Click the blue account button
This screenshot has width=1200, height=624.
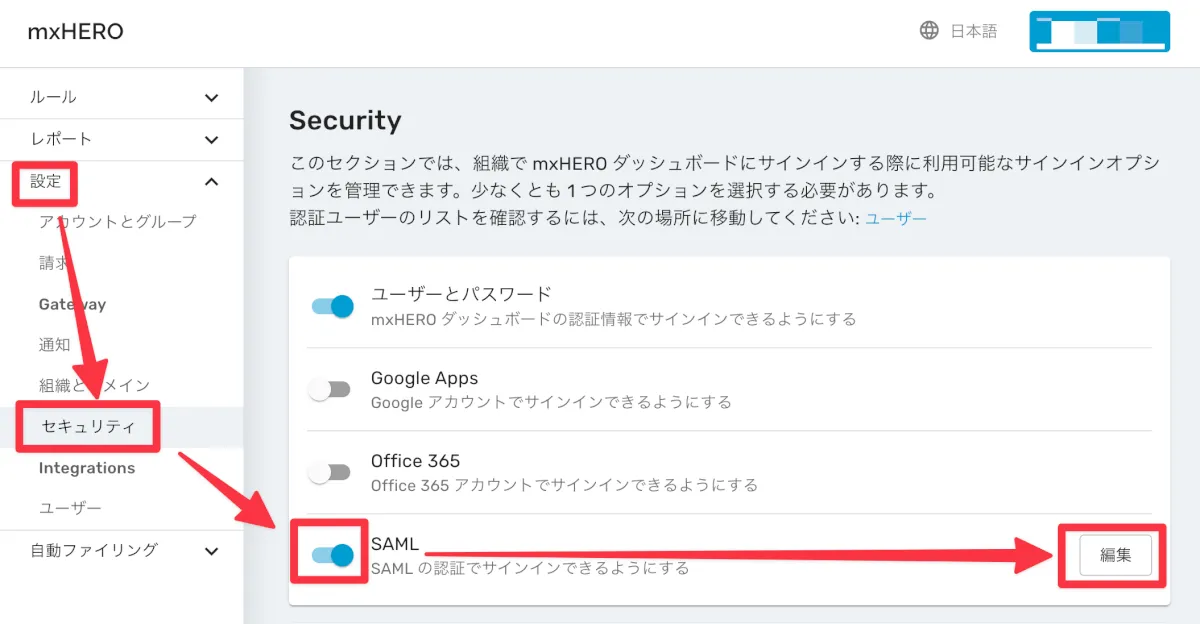pyautogui.click(x=1099, y=31)
